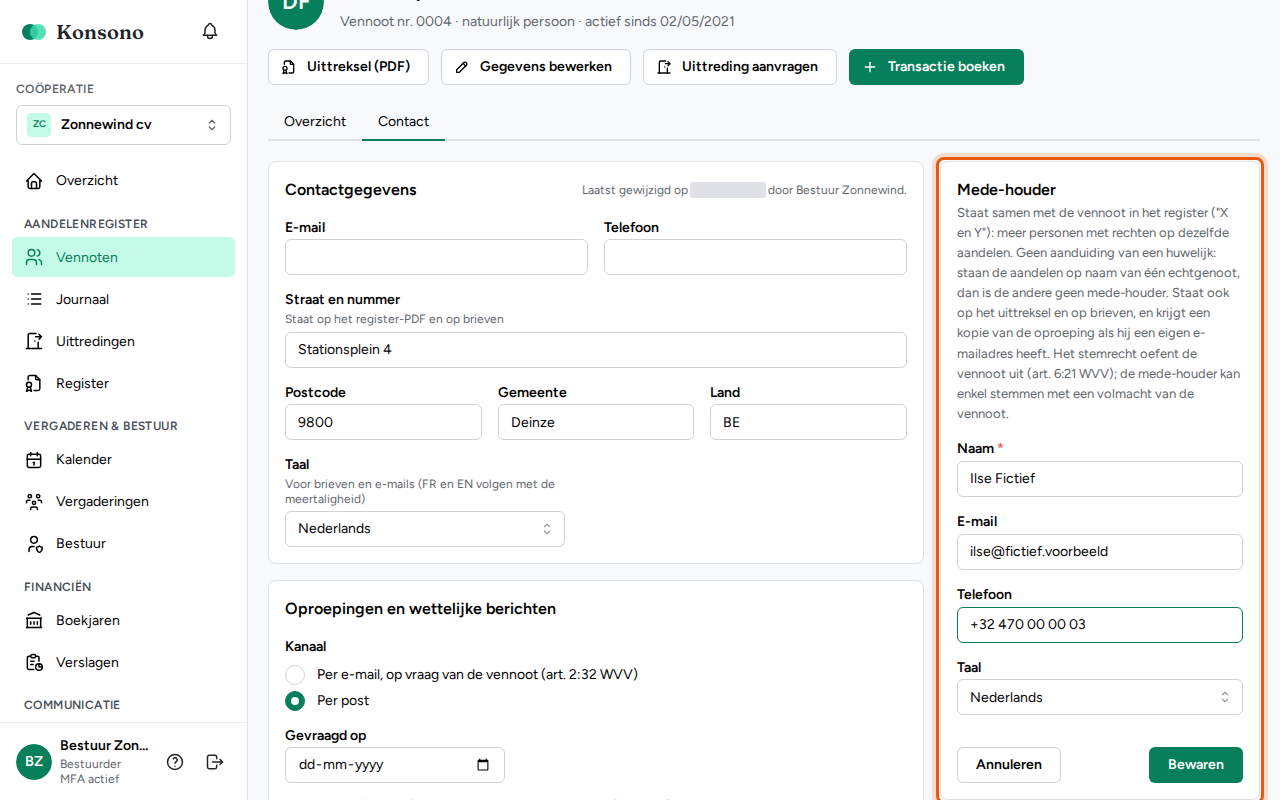
Task: Open Boekjaren in the sidebar
Action: pos(123,621)
